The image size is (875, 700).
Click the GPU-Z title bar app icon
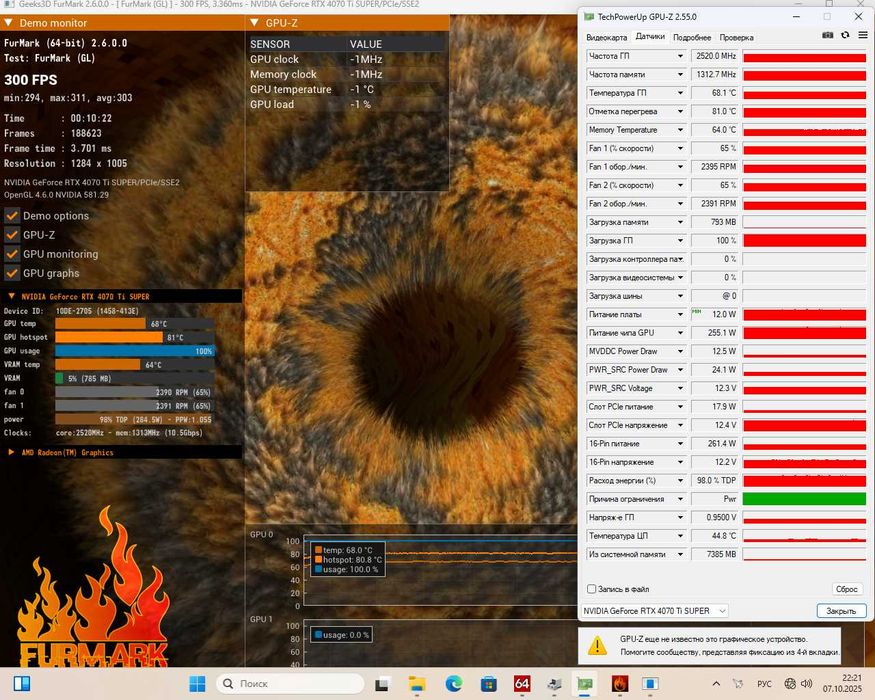pos(588,17)
